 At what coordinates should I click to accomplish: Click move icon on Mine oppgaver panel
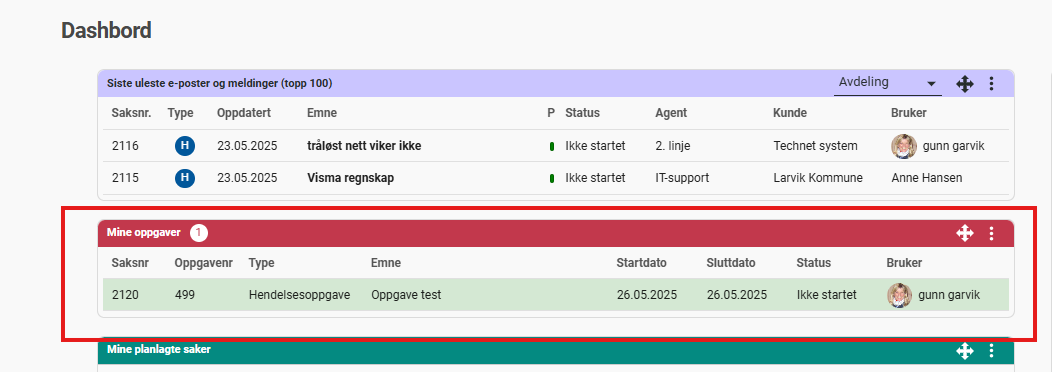[964, 234]
